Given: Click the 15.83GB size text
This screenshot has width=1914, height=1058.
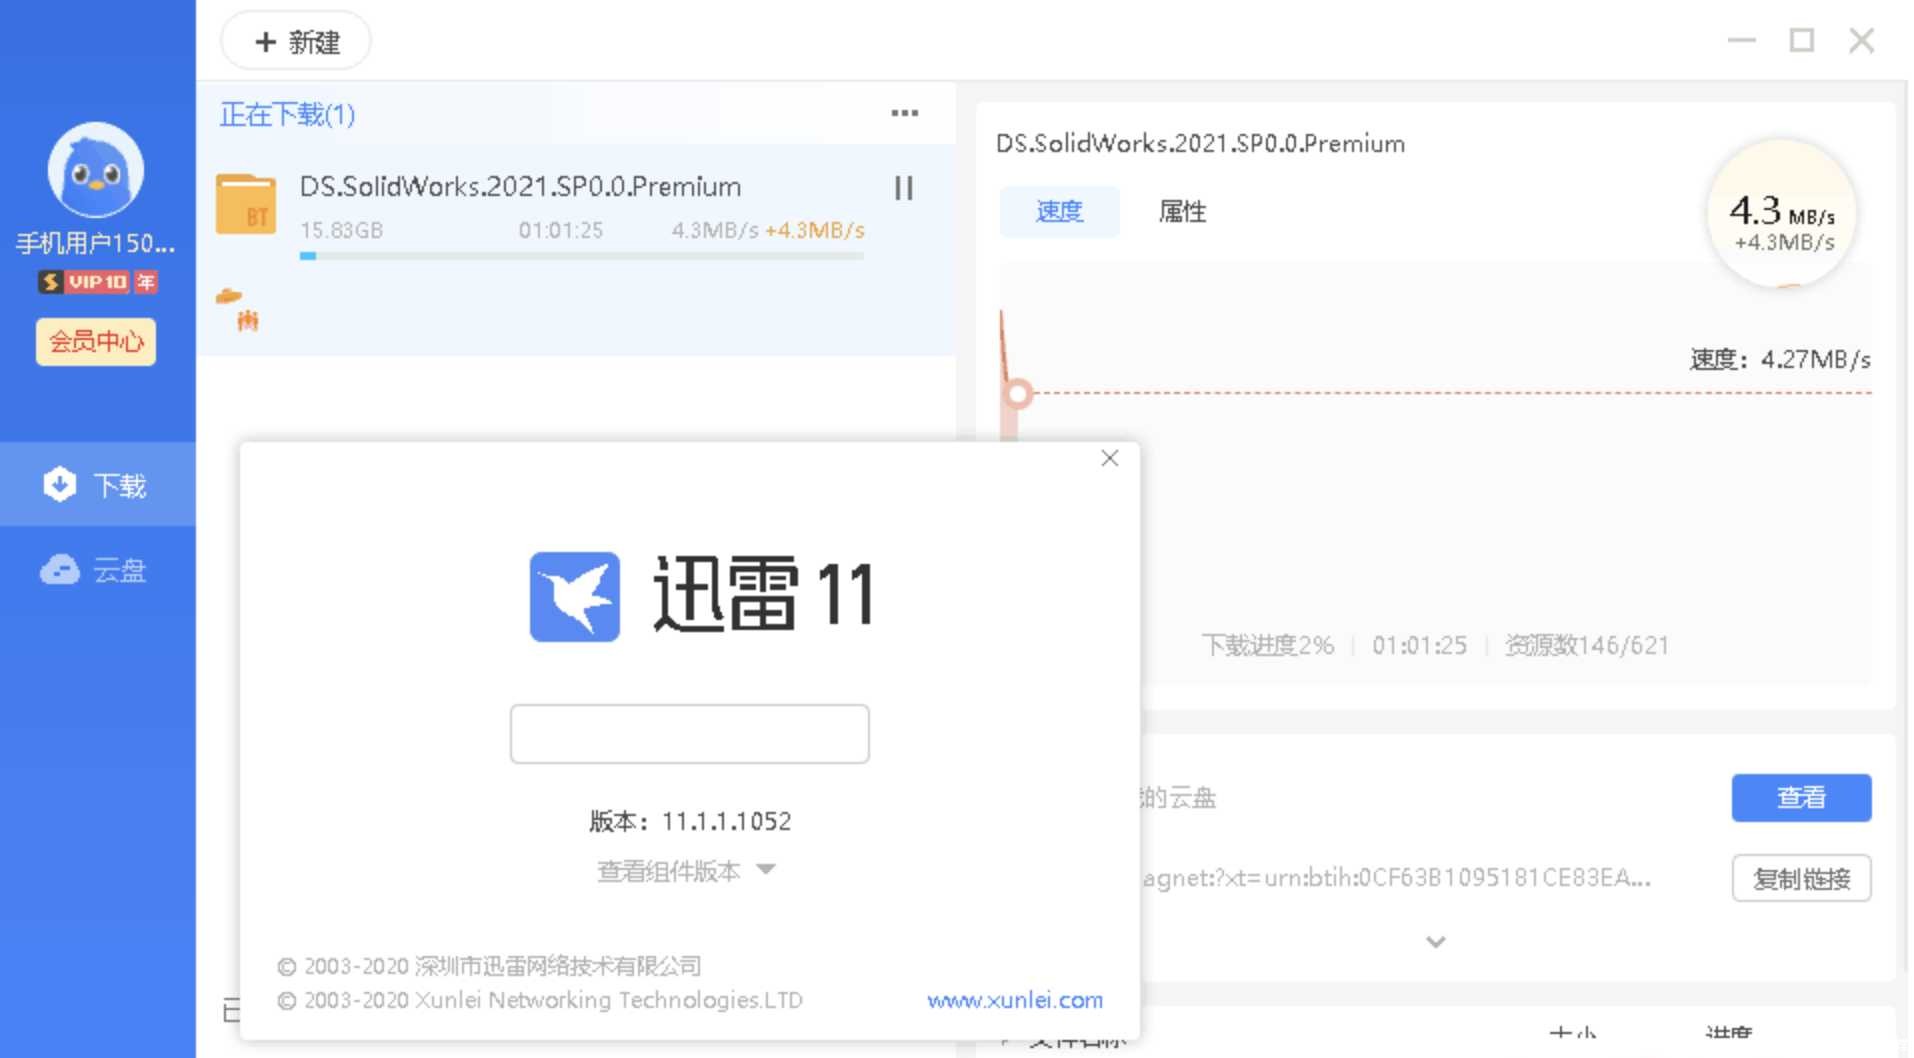Looking at the screenshot, I should [x=341, y=230].
